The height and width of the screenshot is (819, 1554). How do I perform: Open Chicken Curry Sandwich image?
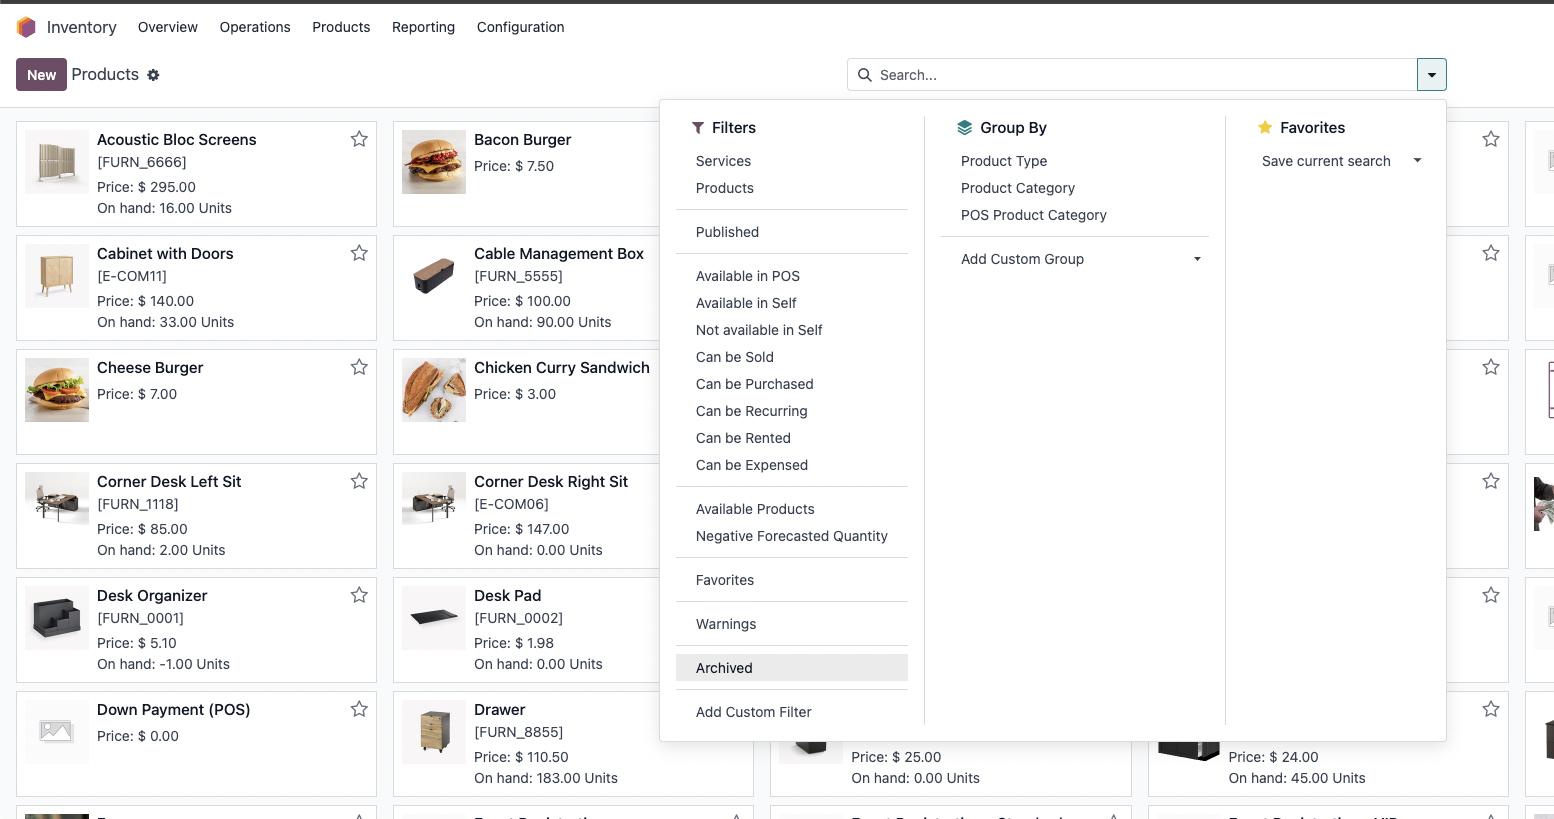pyautogui.click(x=434, y=390)
